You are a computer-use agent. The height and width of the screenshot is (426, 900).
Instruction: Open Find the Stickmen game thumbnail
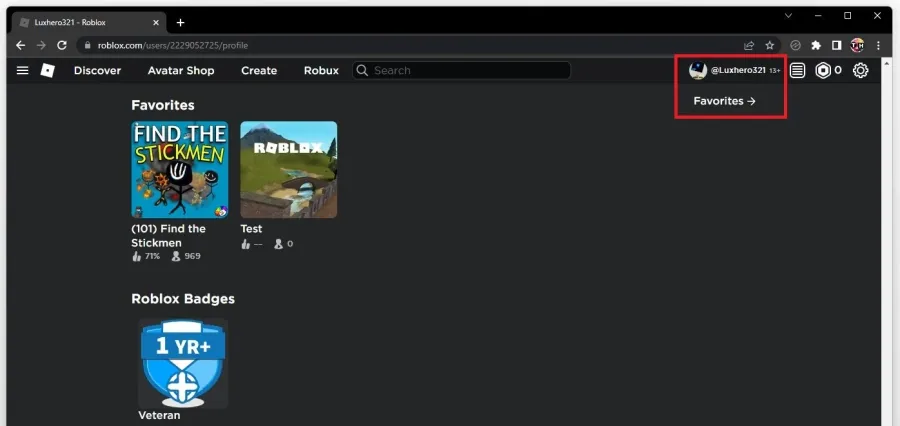(180, 169)
